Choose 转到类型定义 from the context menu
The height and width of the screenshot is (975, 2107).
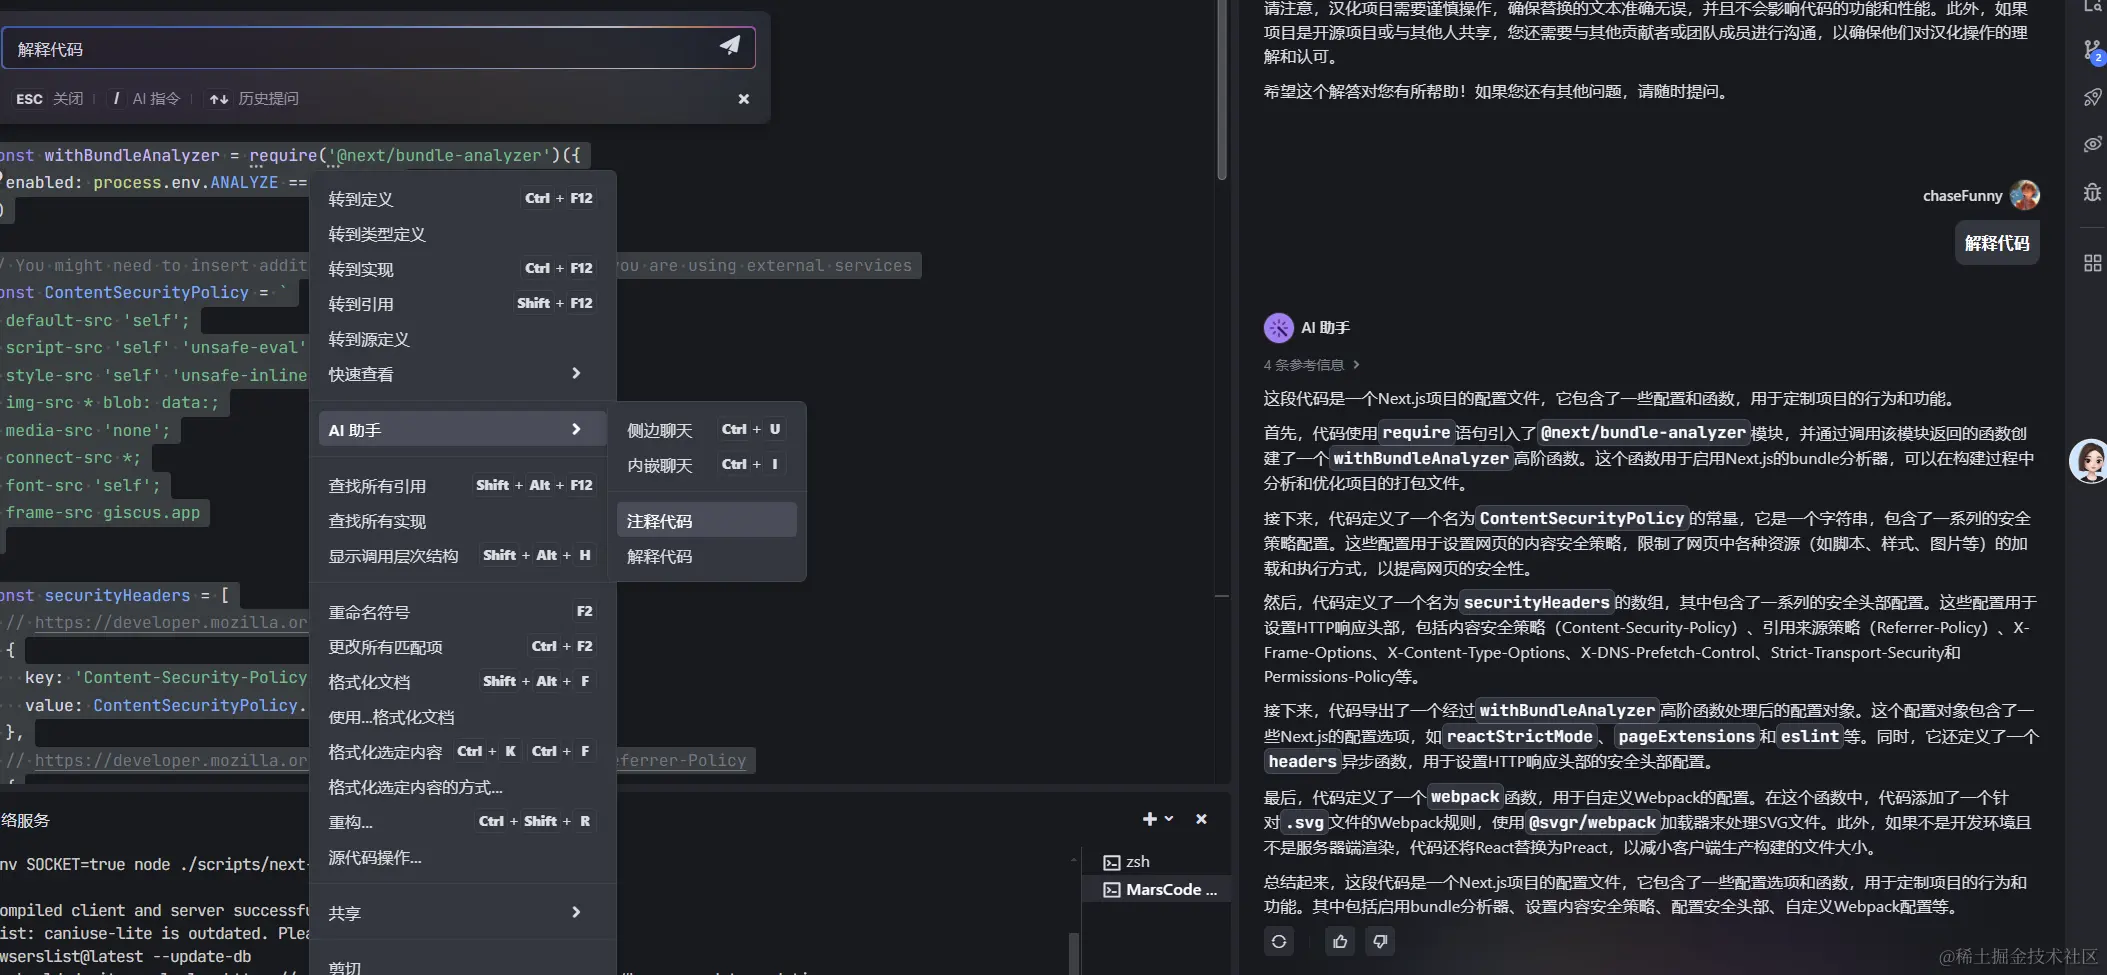(462, 234)
